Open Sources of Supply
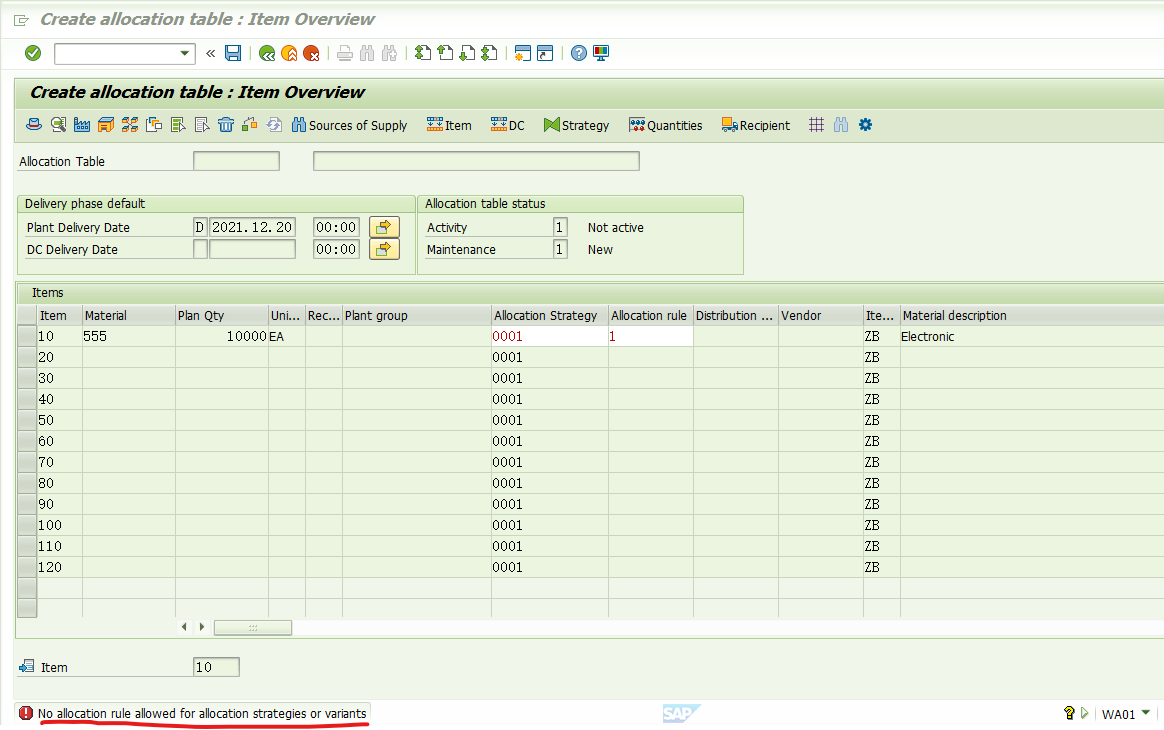1164x730 pixels. click(x=350, y=126)
